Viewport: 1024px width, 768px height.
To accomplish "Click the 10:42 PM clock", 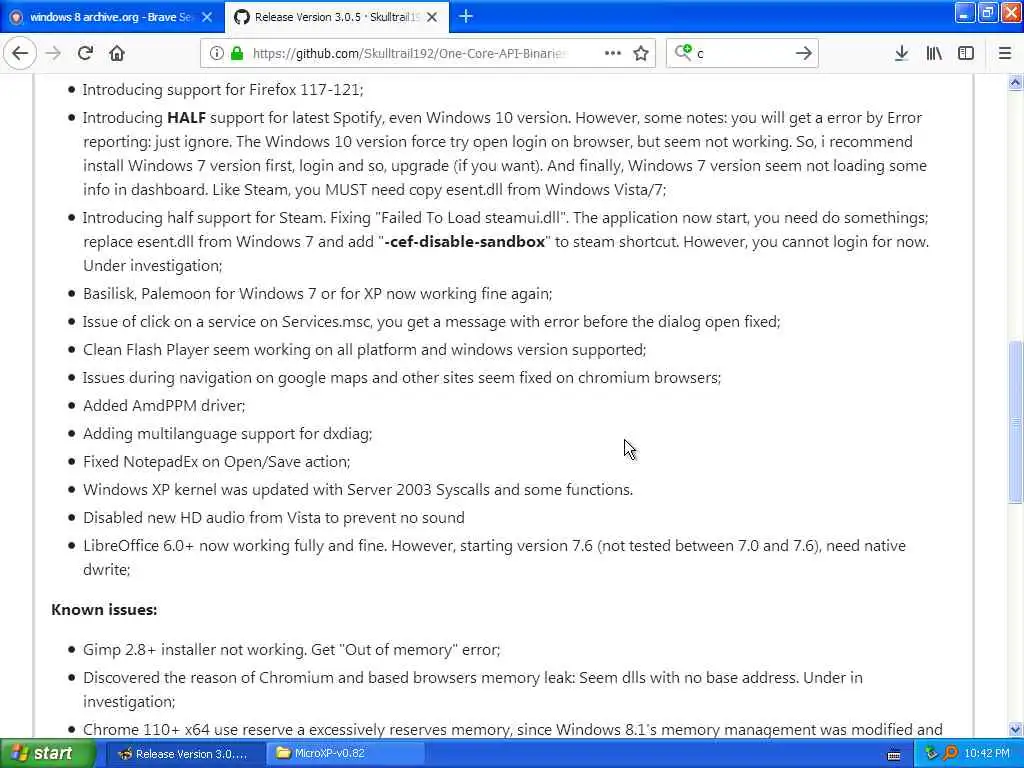I will [987, 754].
